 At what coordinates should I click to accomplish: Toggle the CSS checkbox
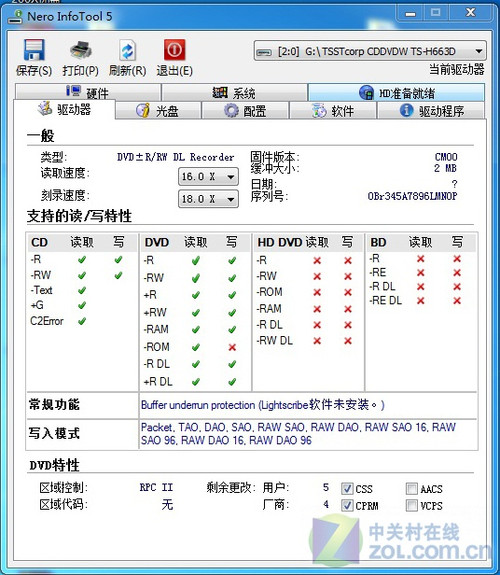347,488
